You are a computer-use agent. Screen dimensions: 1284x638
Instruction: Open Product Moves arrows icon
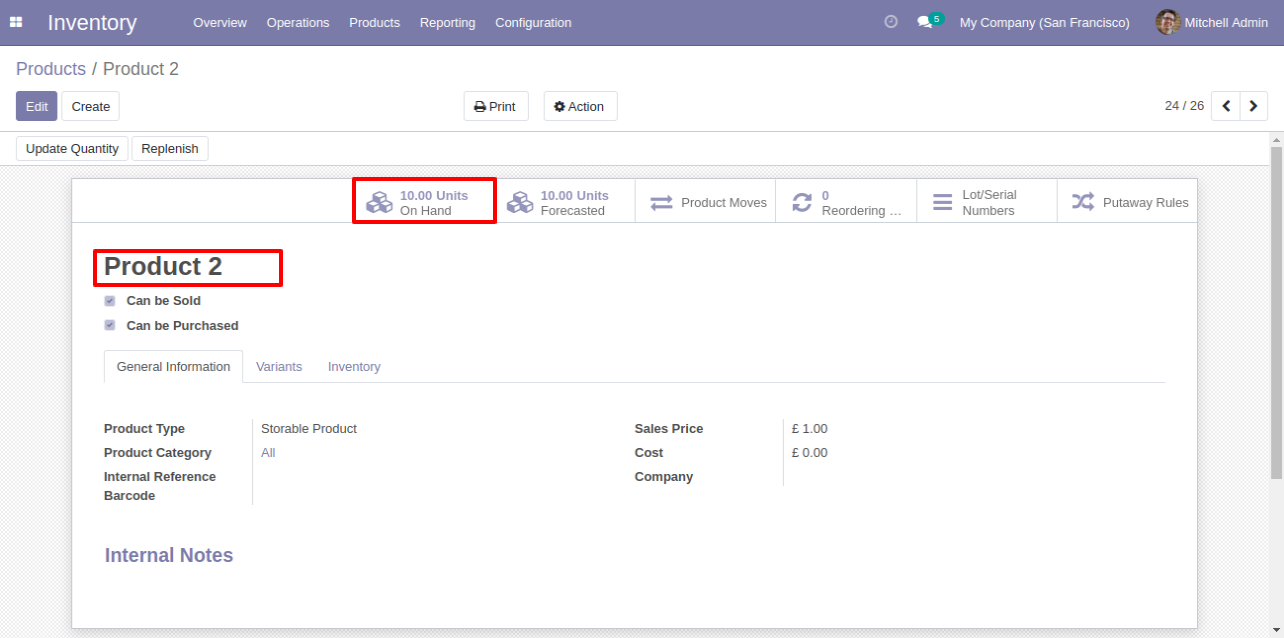click(x=661, y=203)
